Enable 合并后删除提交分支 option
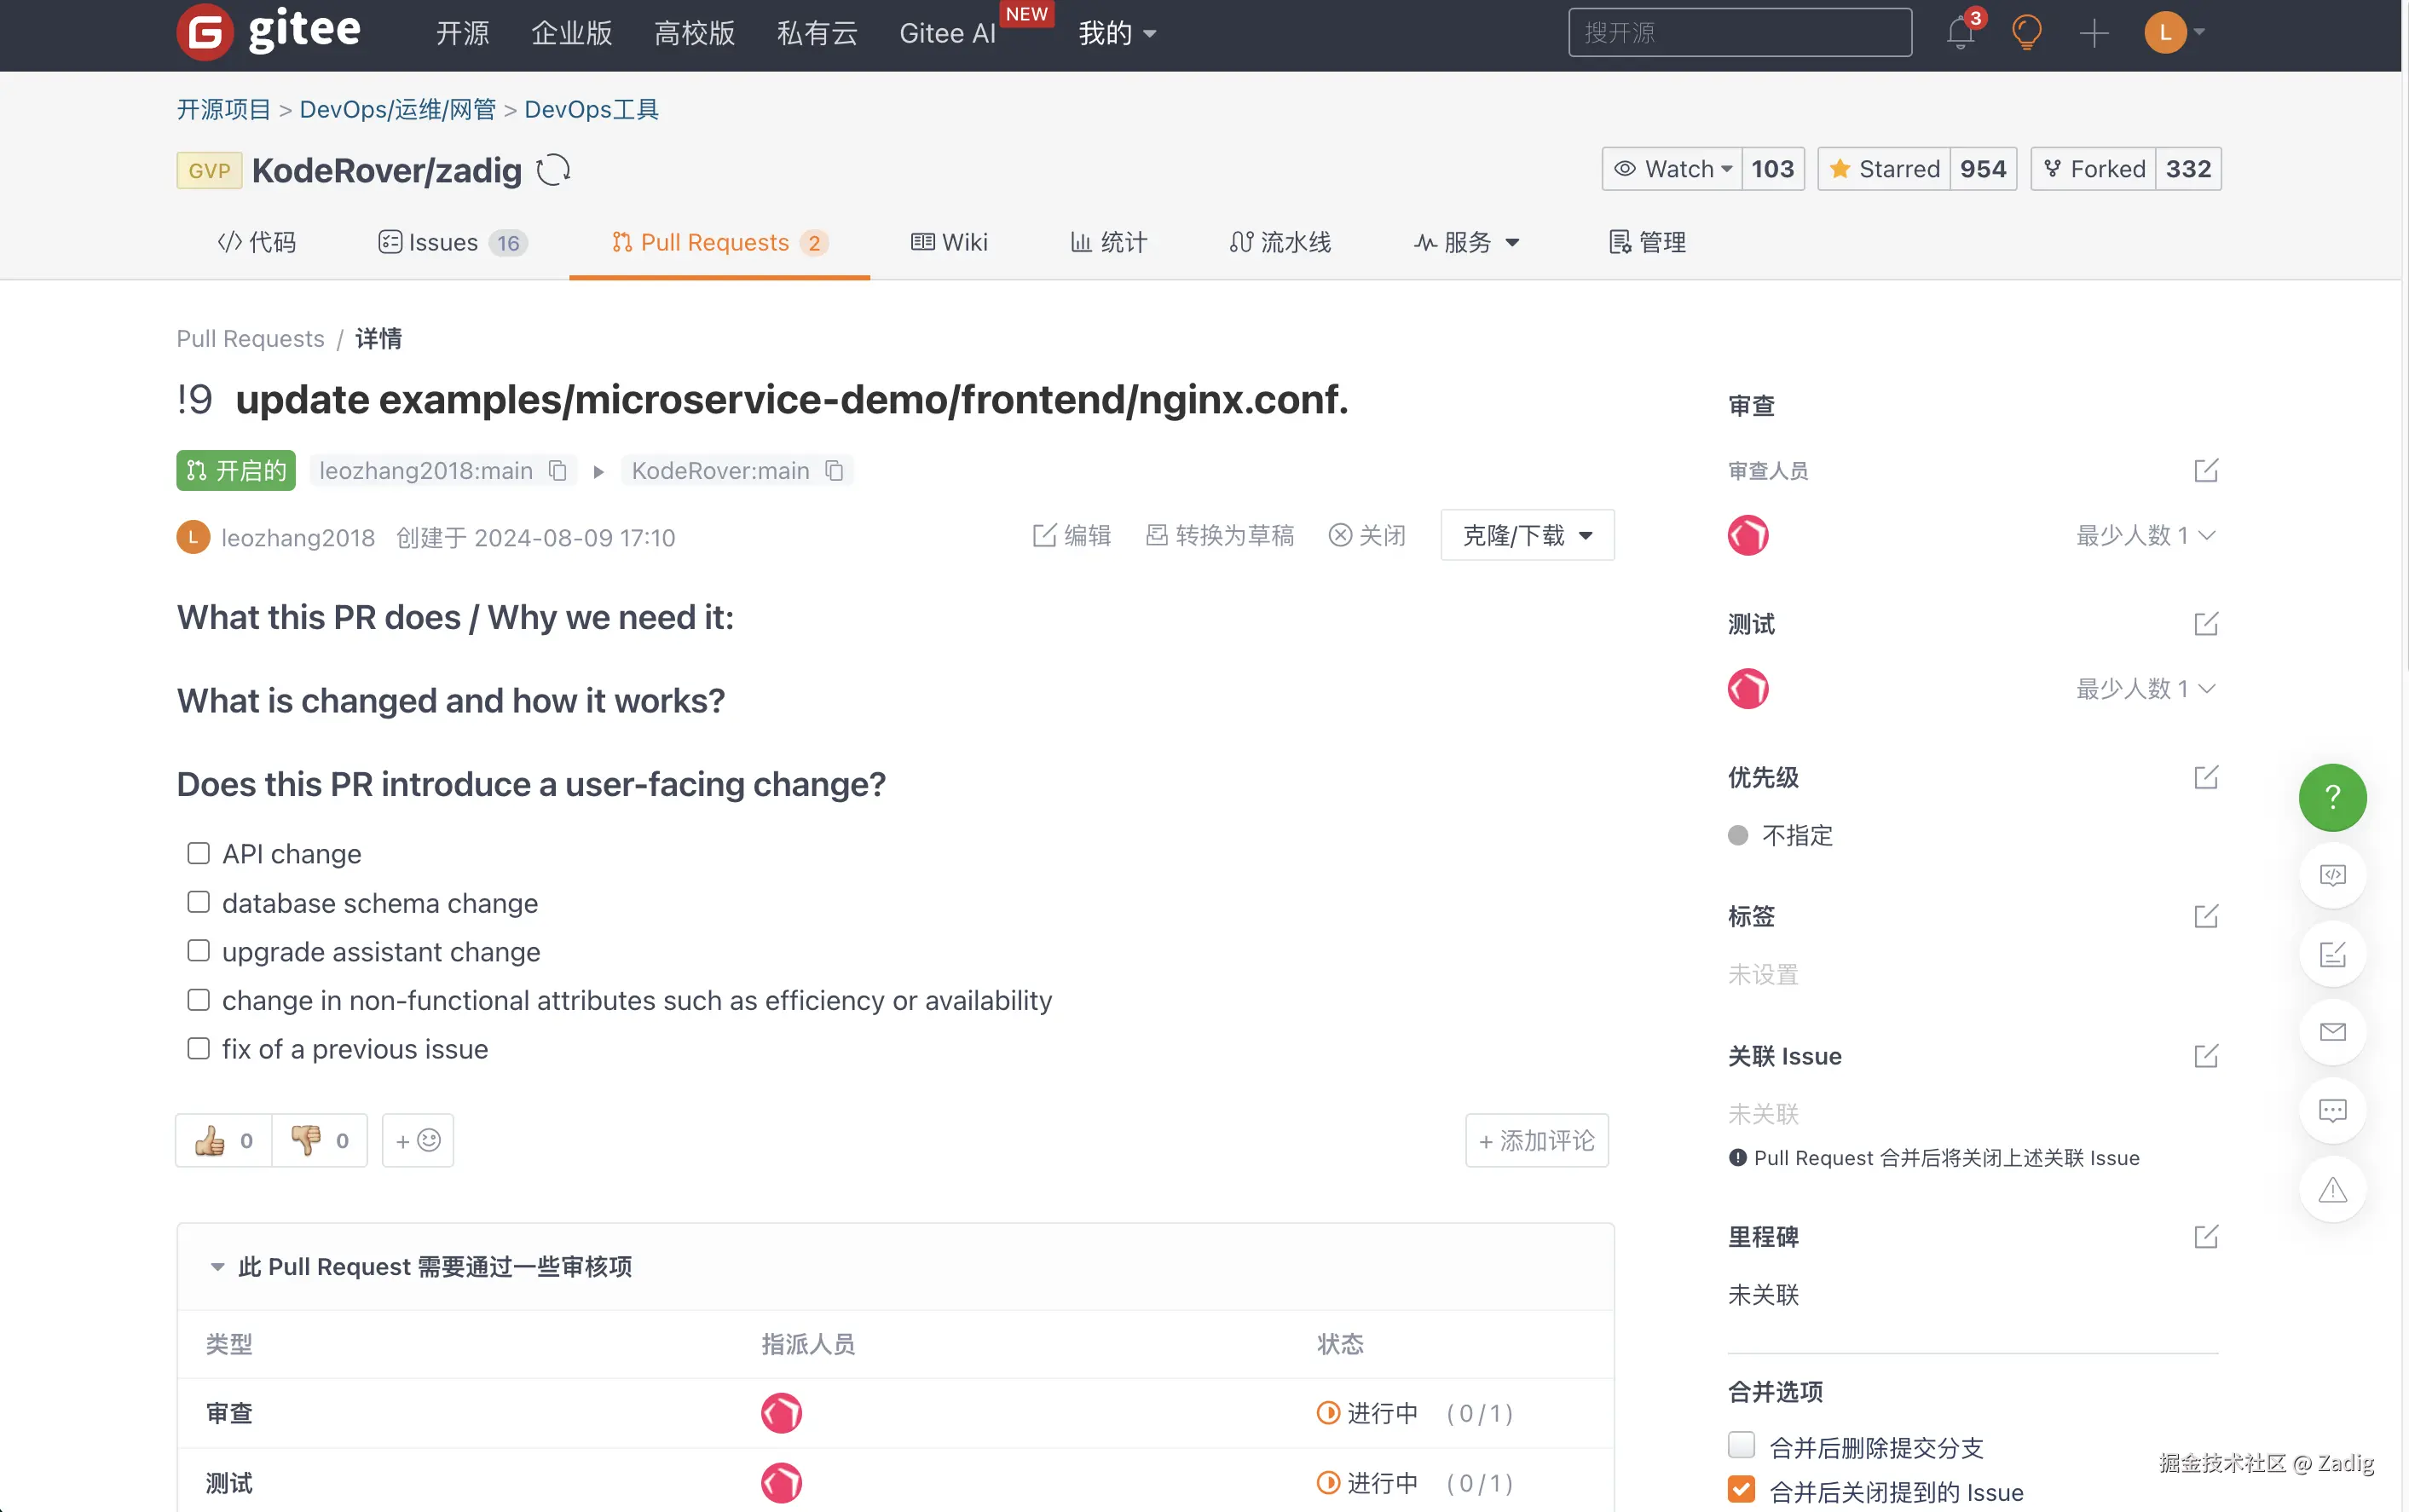Viewport: 2409px width, 1512px height. click(x=1741, y=1445)
